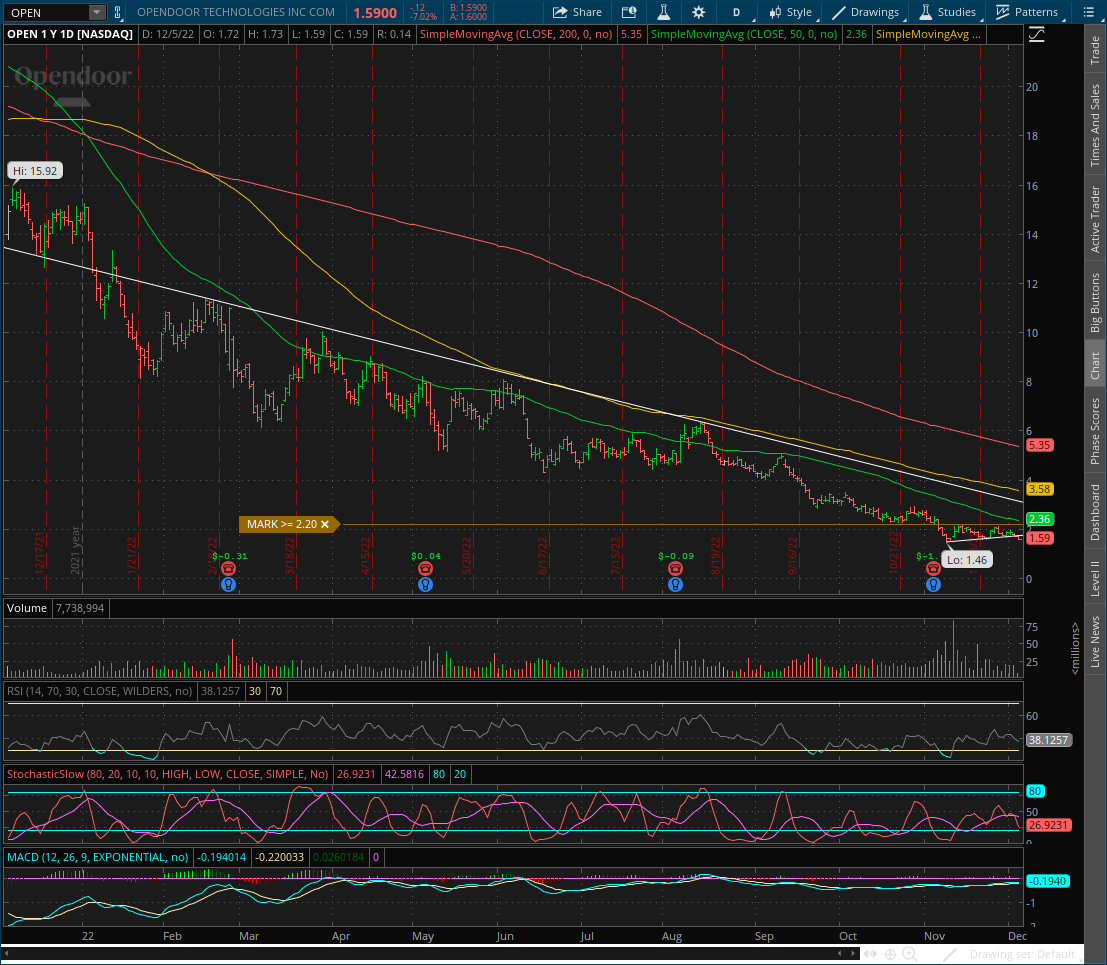Click the 1.5900 last price at top
Viewport: 1107px width, 965px height.
[x=375, y=13]
